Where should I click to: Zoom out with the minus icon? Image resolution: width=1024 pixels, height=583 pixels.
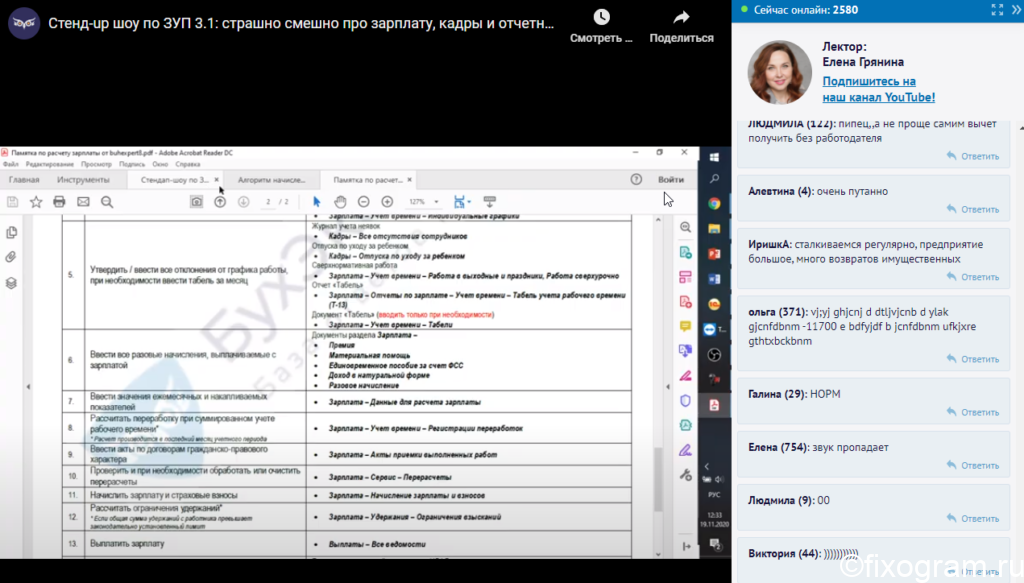364,202
